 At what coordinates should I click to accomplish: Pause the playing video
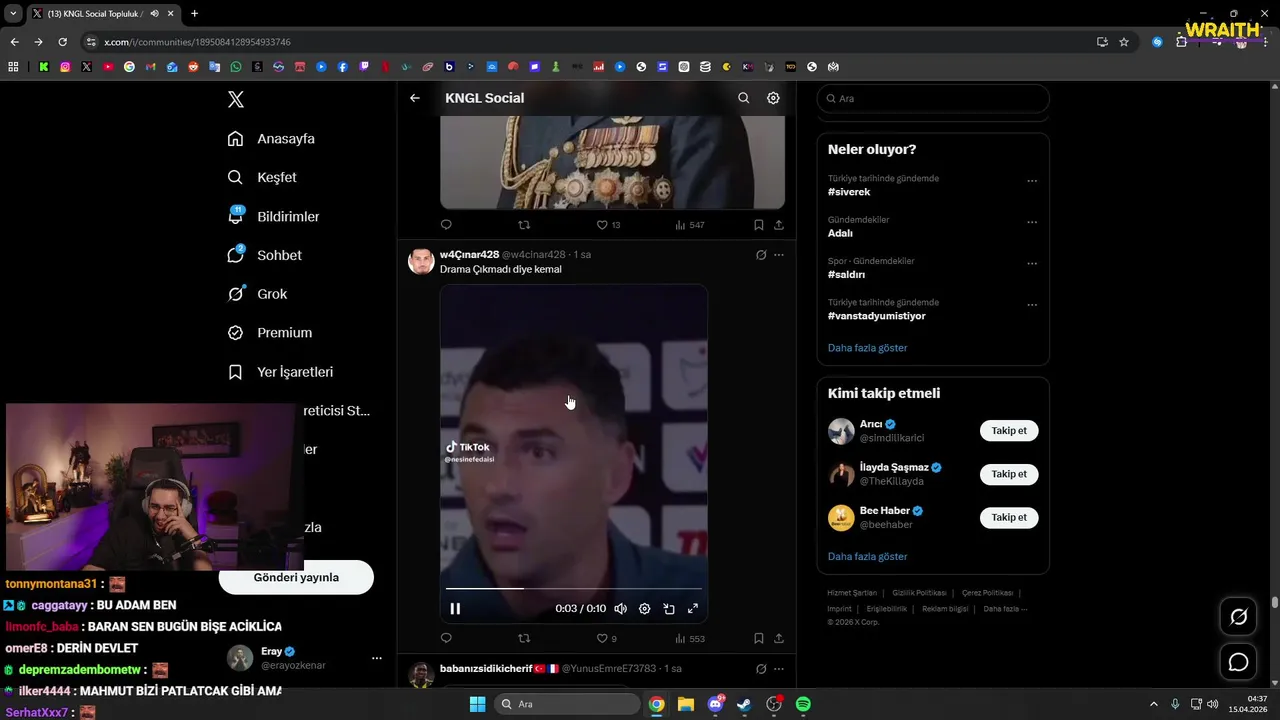pyautogui.click(x=455, y=608)
